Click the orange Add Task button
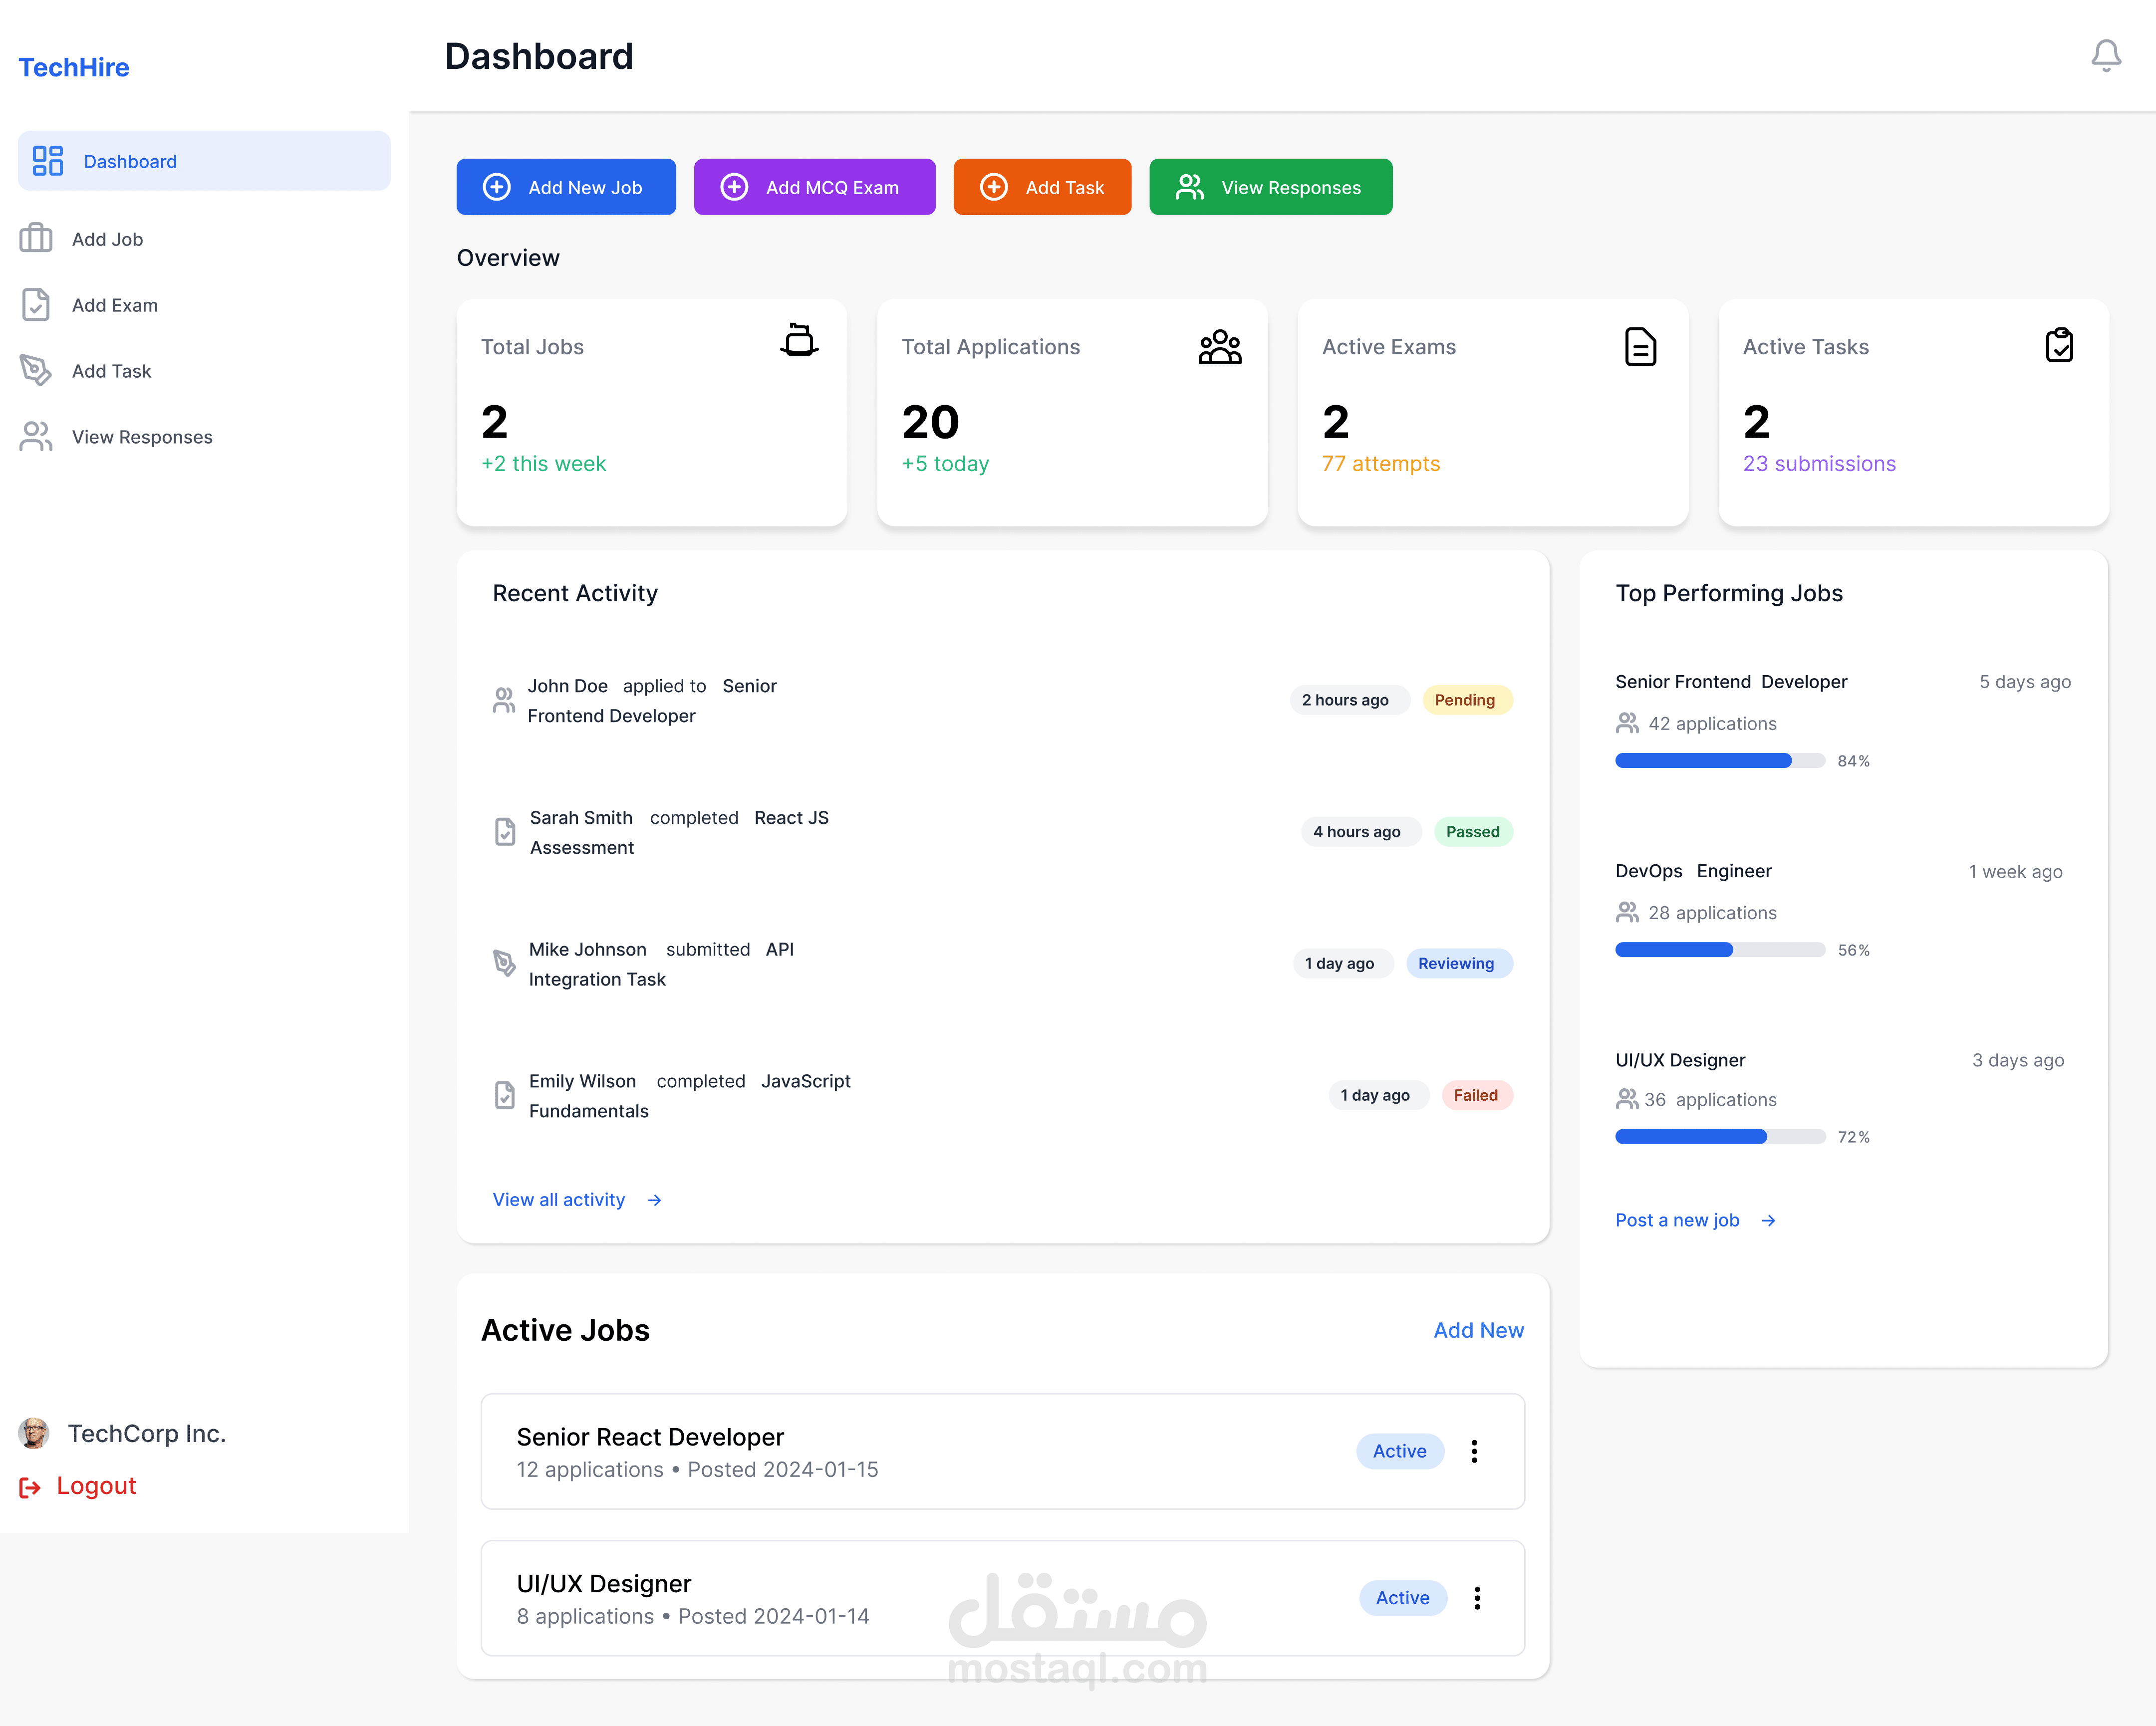Image resolution: width=2156 pixels, height=1726 pixels. pos(1042,187)
